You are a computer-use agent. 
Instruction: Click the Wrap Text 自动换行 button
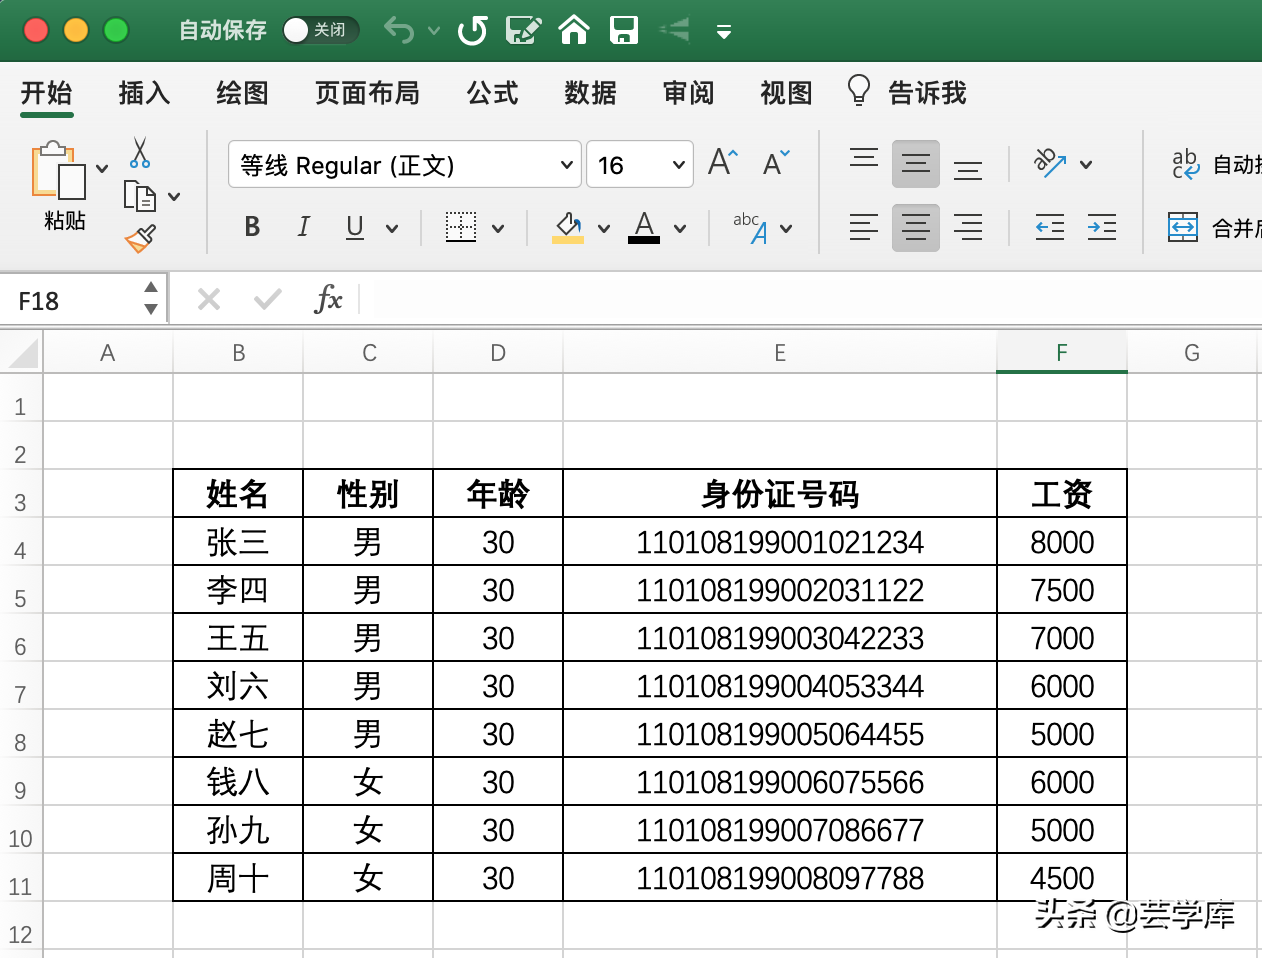coord(1215,164)
